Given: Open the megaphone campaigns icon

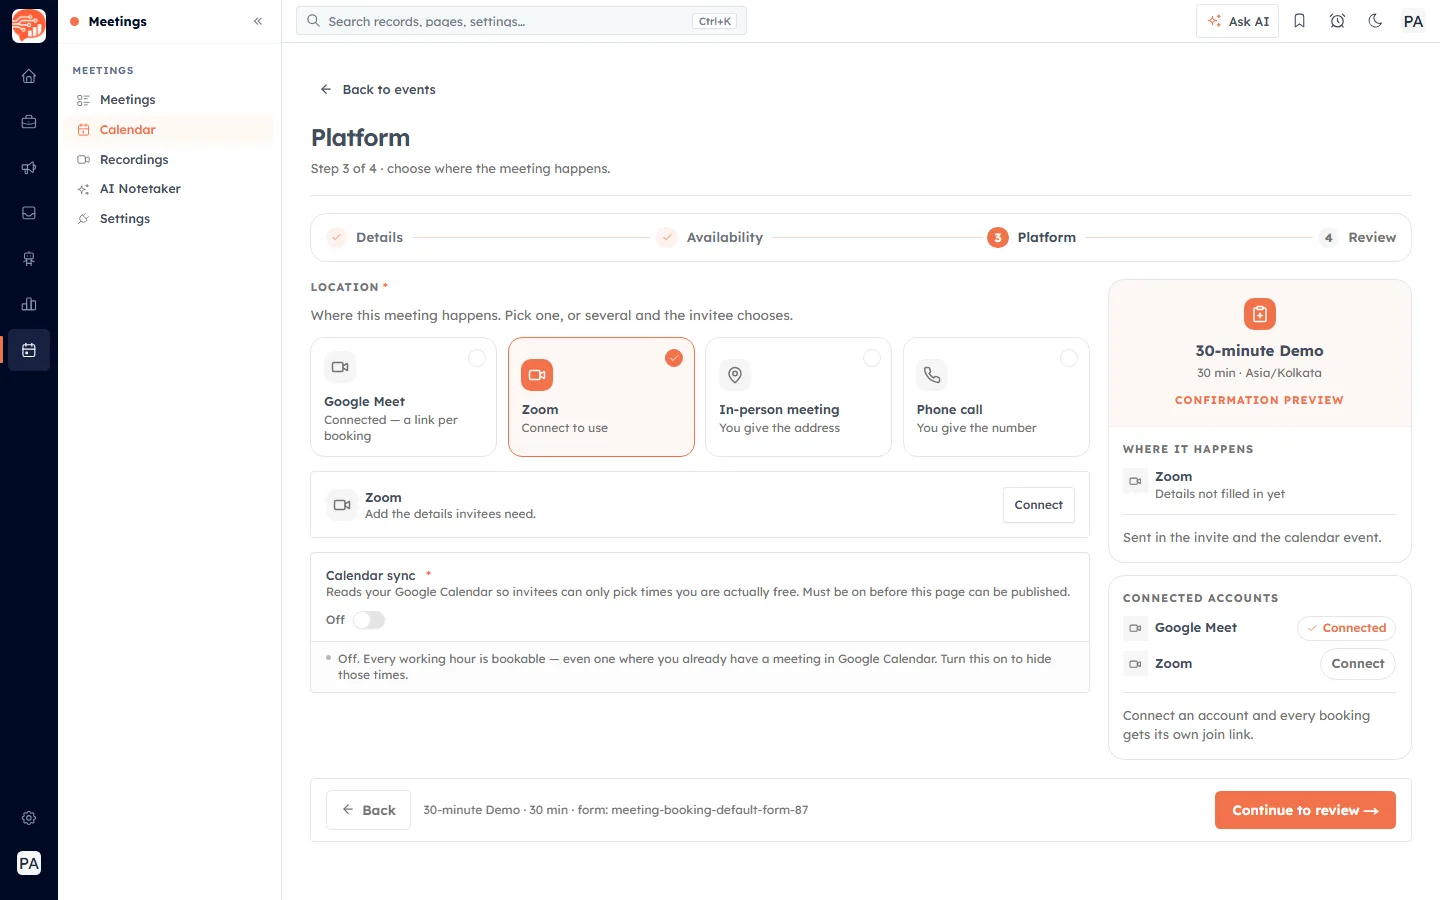Looking at the screenshot, I should click(x=29, y=168).
